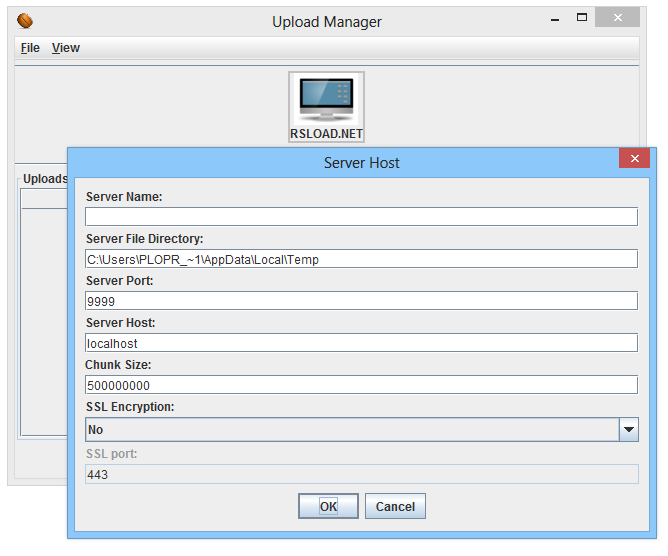Click the RSLOAD.NET monitor icon
The image size is (668, 556).
click(326, 107)
